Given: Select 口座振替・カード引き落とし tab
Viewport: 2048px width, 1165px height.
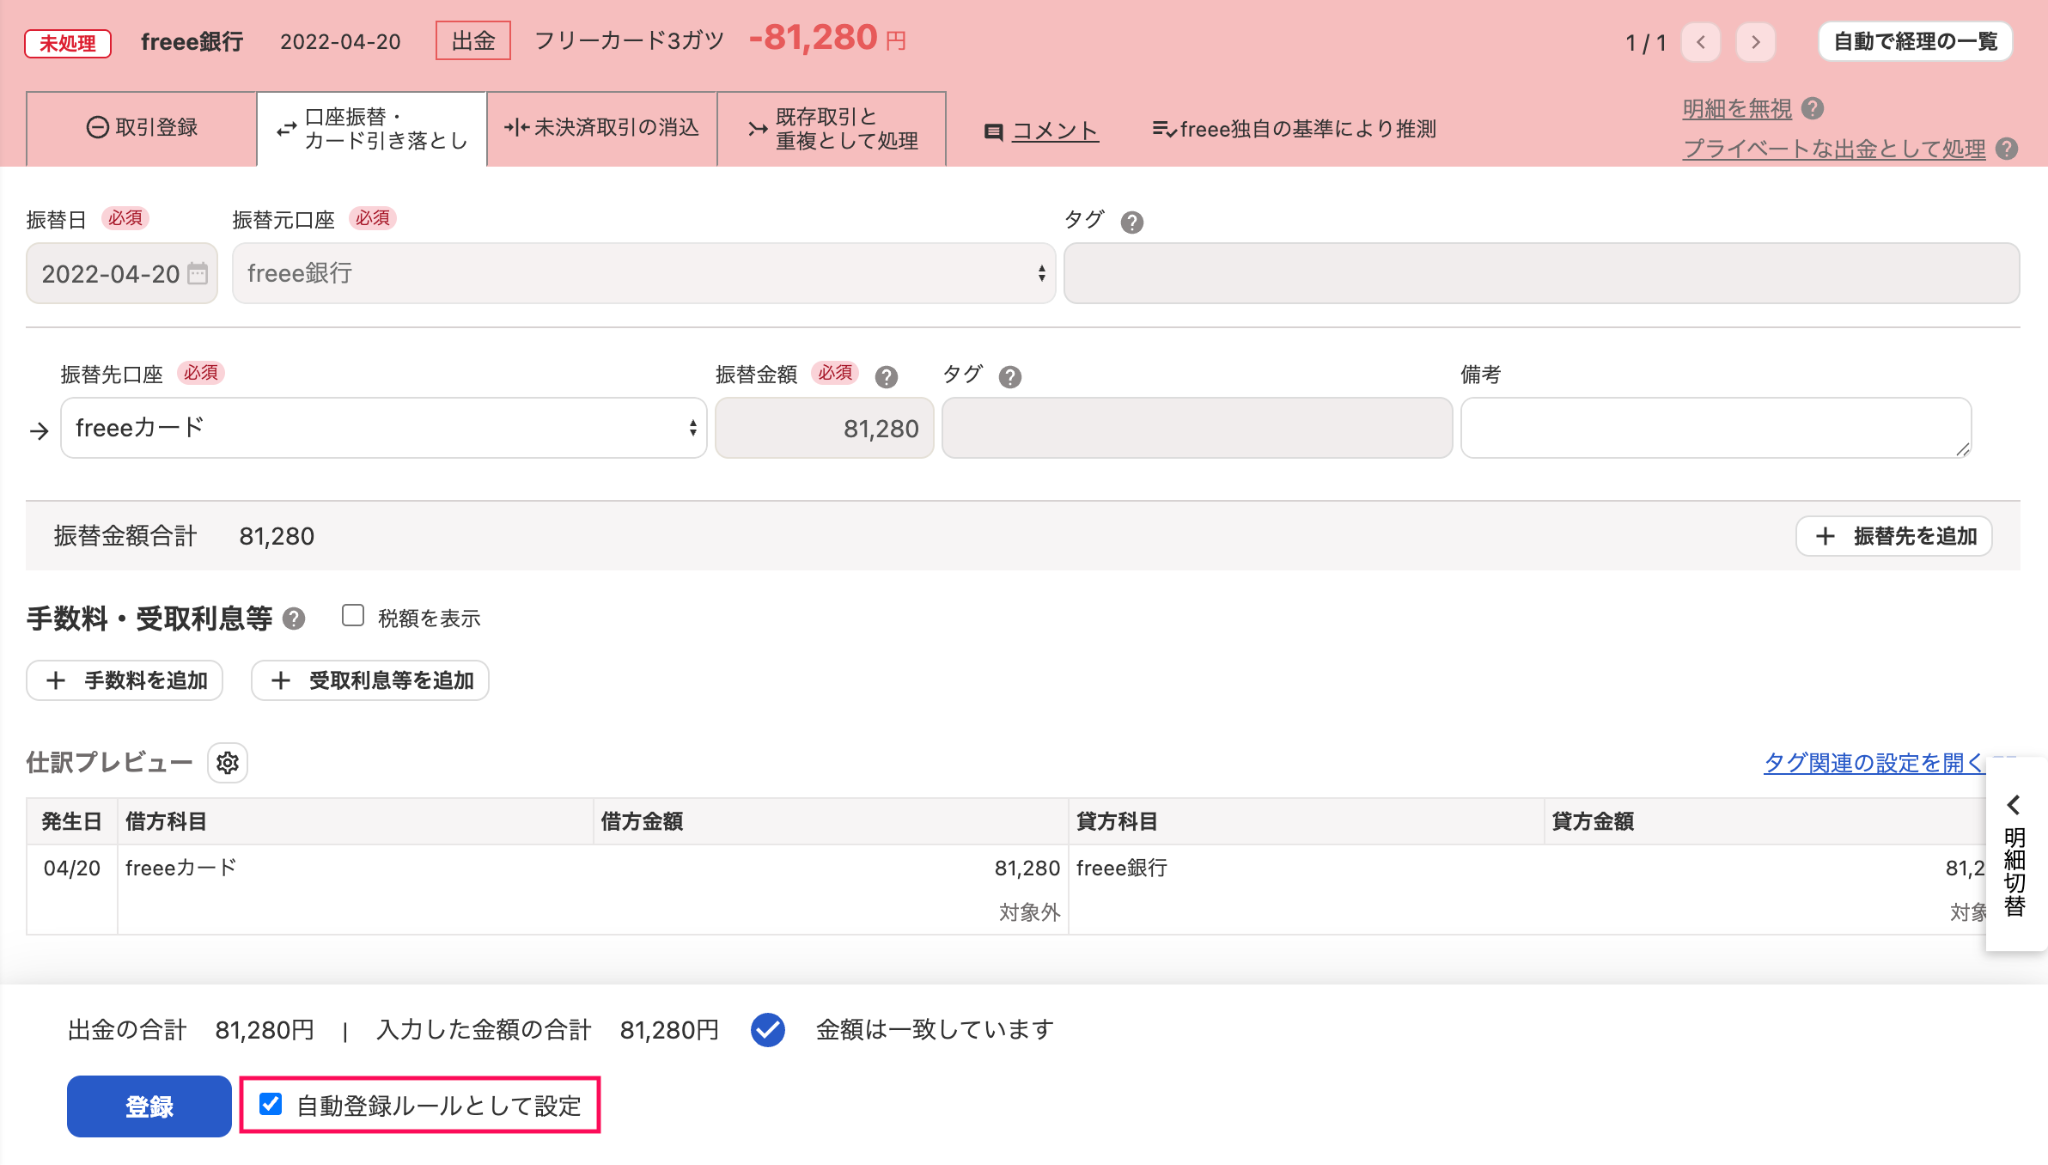Looking at the screenshot, I should [372, 128].
